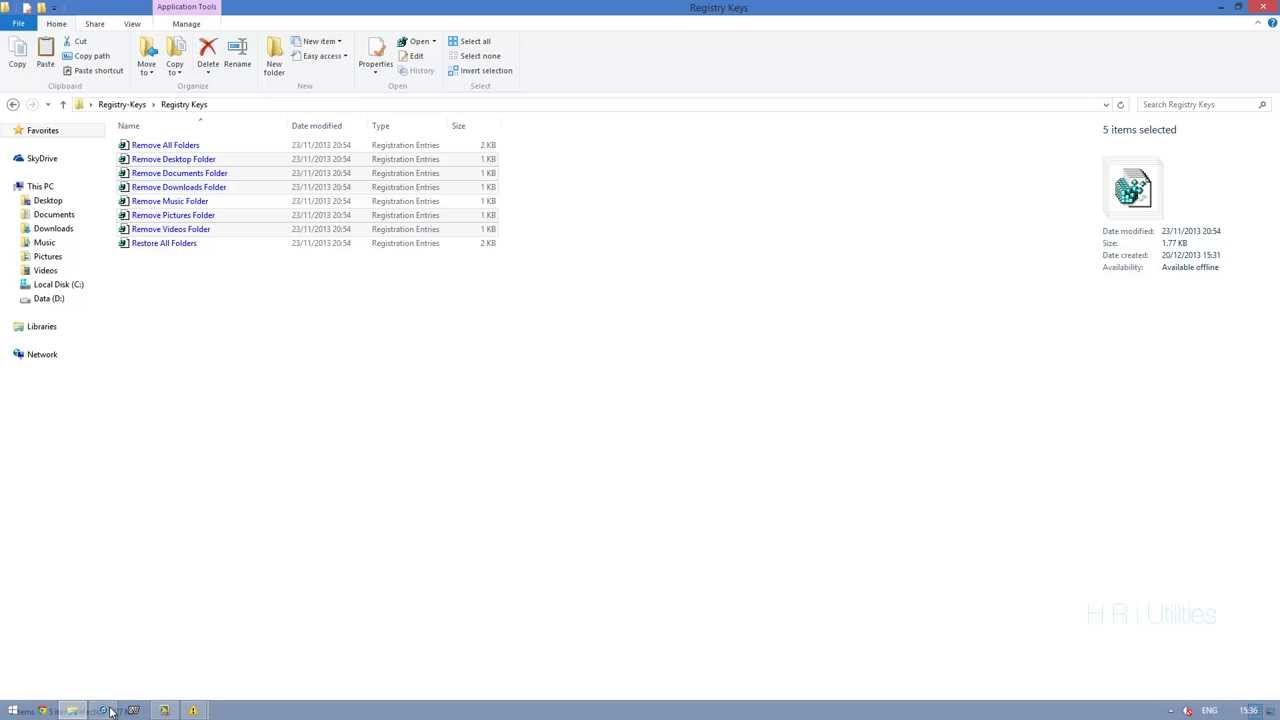This screenshot has height=720, width=1280.
Task: Open the Manage ribbon tab
Action: tap(186, 24)
